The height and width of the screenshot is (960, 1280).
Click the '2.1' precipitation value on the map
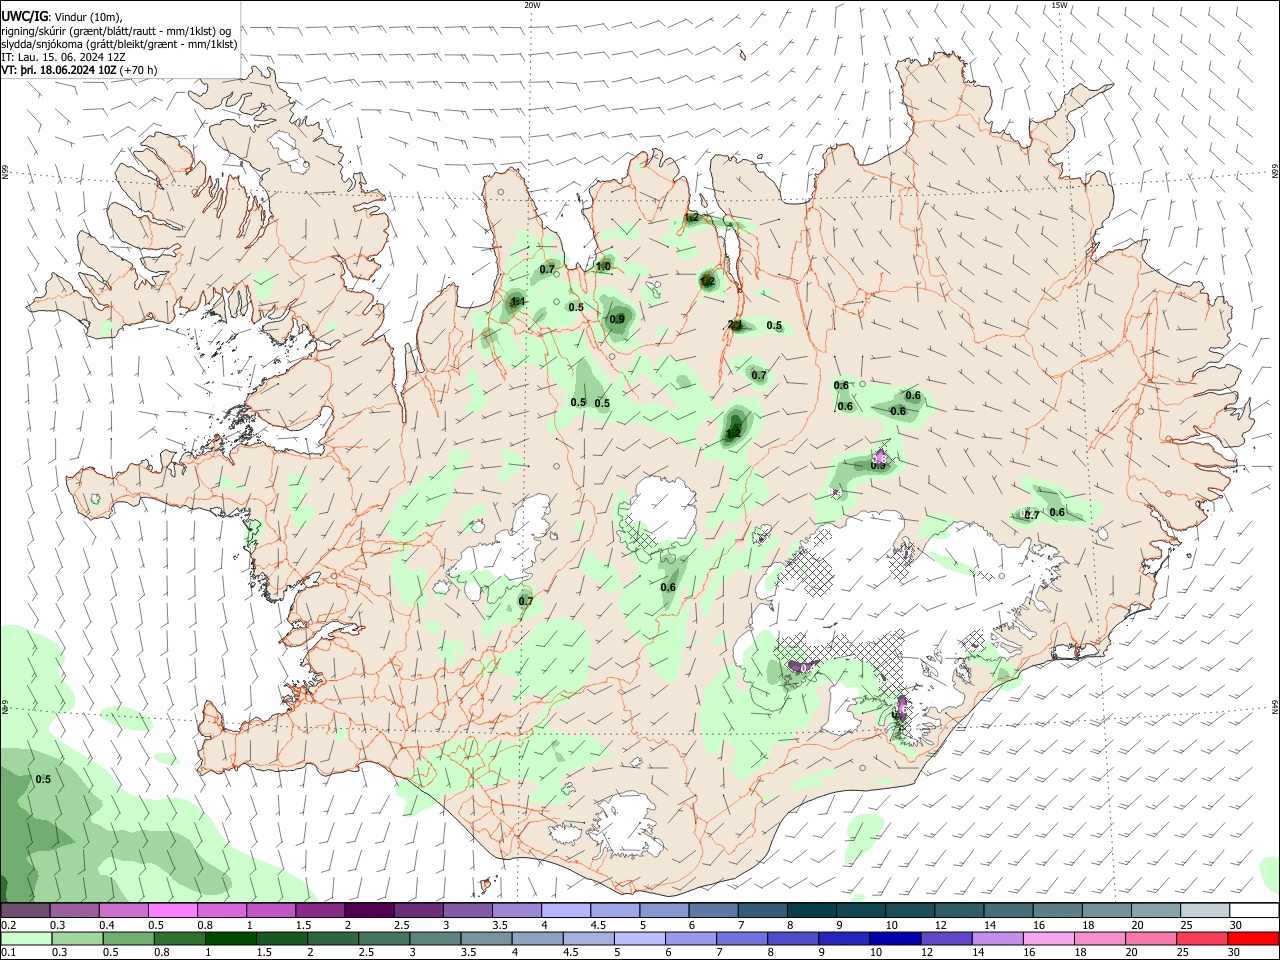(x=735, y=324)
